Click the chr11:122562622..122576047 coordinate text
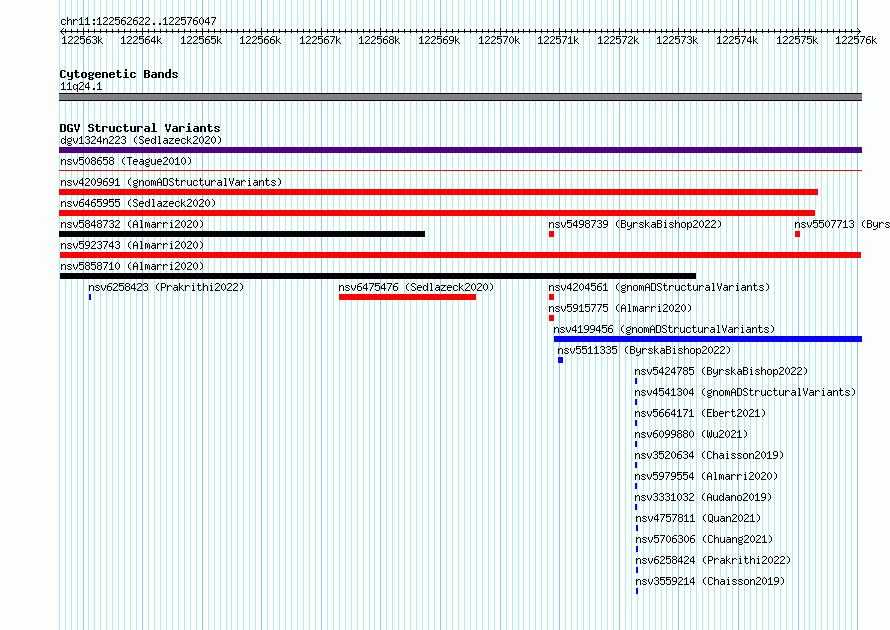This screenshot has width=890, height=630. (138, 22)
